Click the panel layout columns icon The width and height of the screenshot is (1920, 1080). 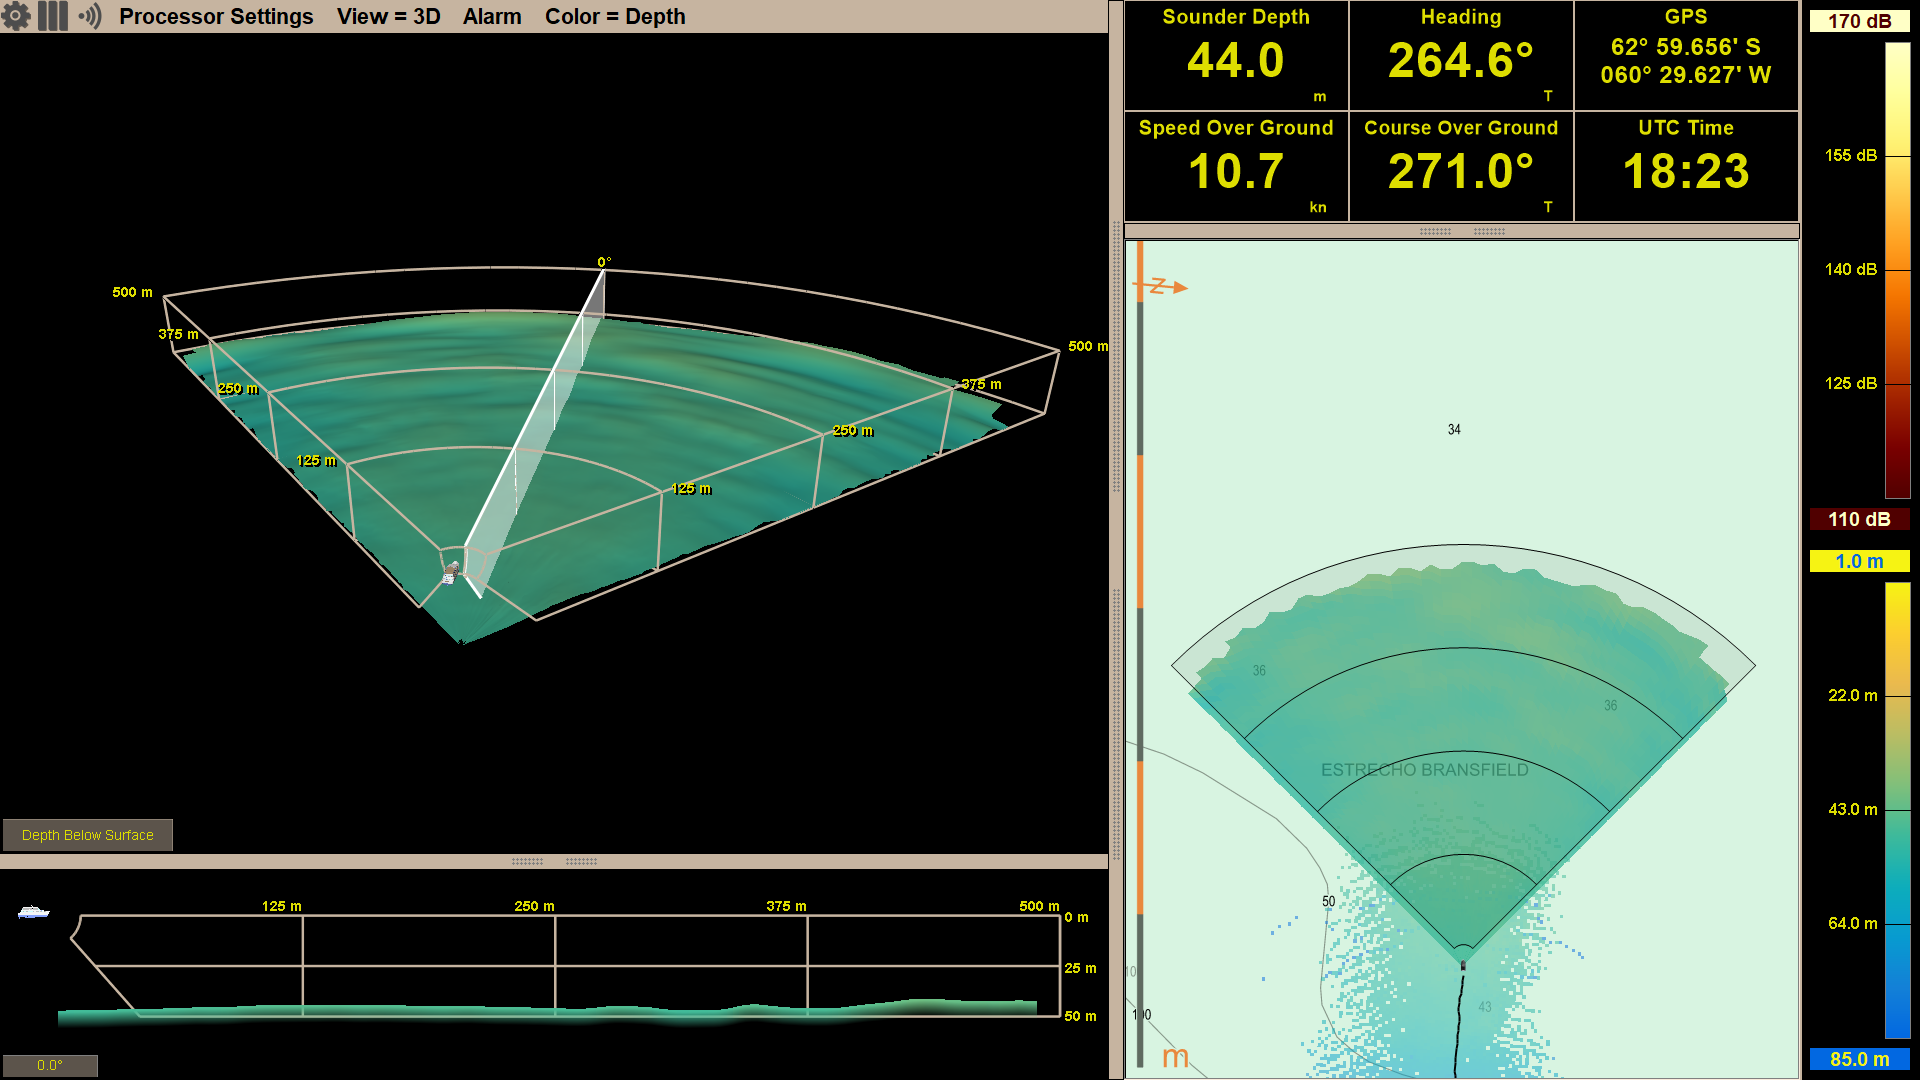53,16
